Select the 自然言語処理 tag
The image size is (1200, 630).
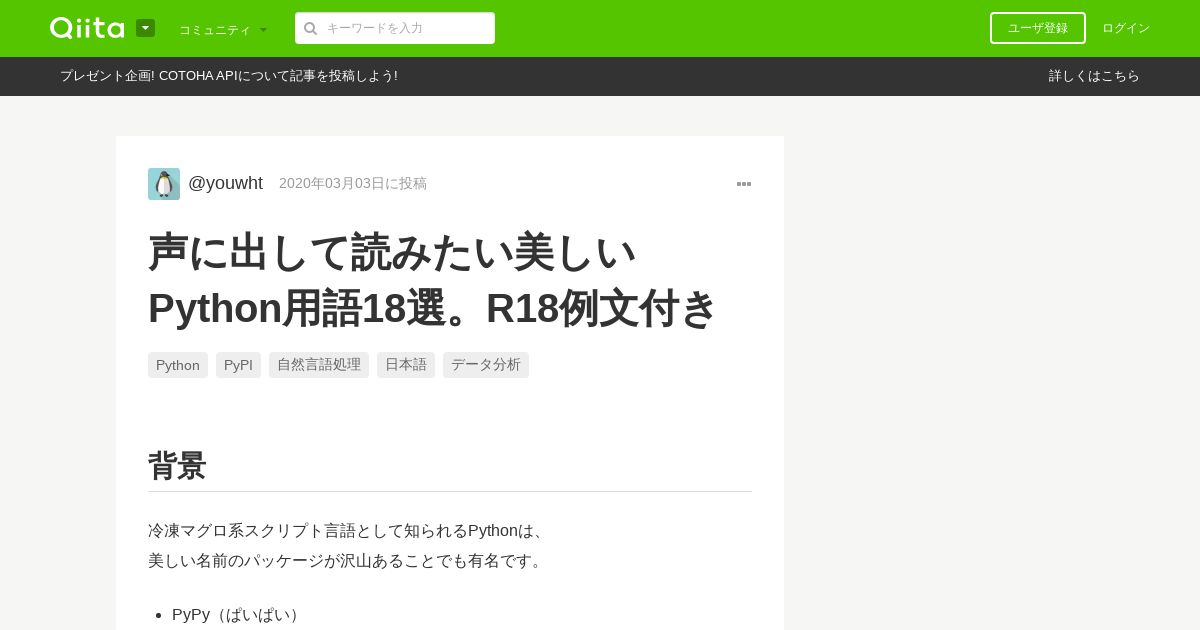point(319,365)
